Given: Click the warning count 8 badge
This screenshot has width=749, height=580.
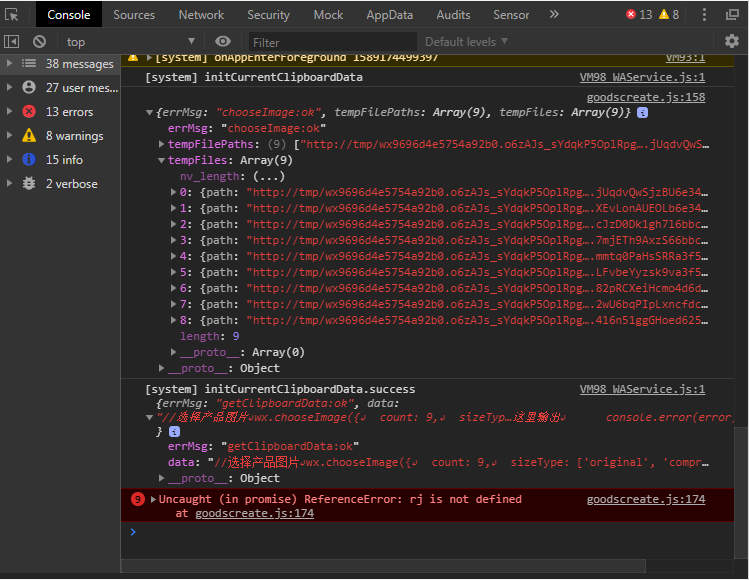Looking at the screenshot, I should (x=669, y=15).
